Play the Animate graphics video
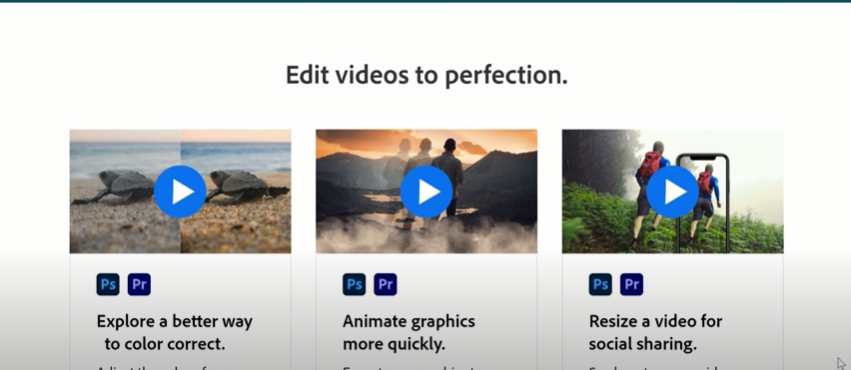851x370 pixels. tap(427, 192)
